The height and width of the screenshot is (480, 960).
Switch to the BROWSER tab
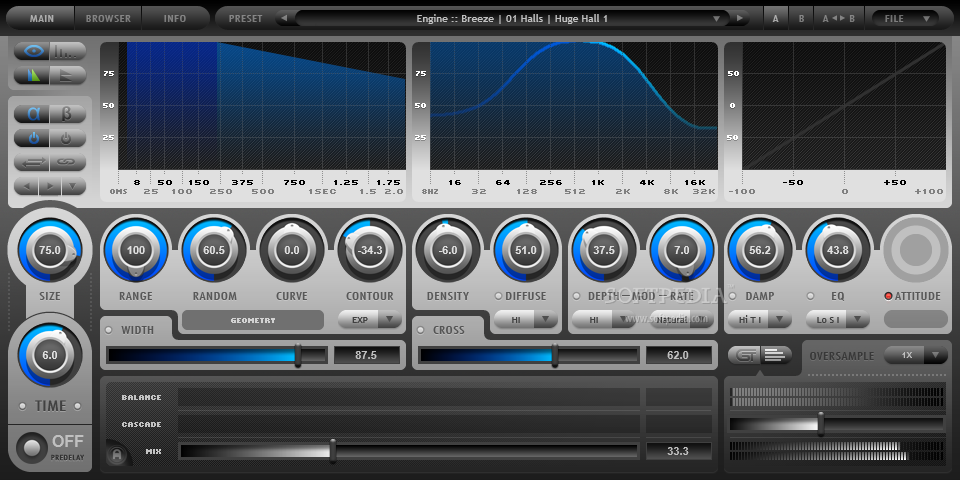coord(108,18)
